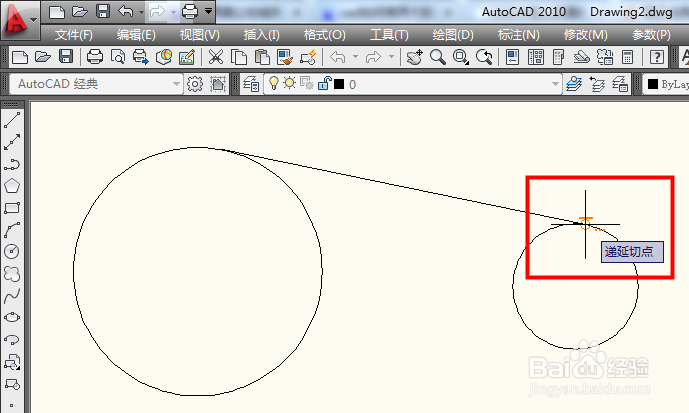Click the Paste clipboard icon
Image resolution: width=689 pixels, height=413 pixels.
pyautogui.click(x=262, y=57)
